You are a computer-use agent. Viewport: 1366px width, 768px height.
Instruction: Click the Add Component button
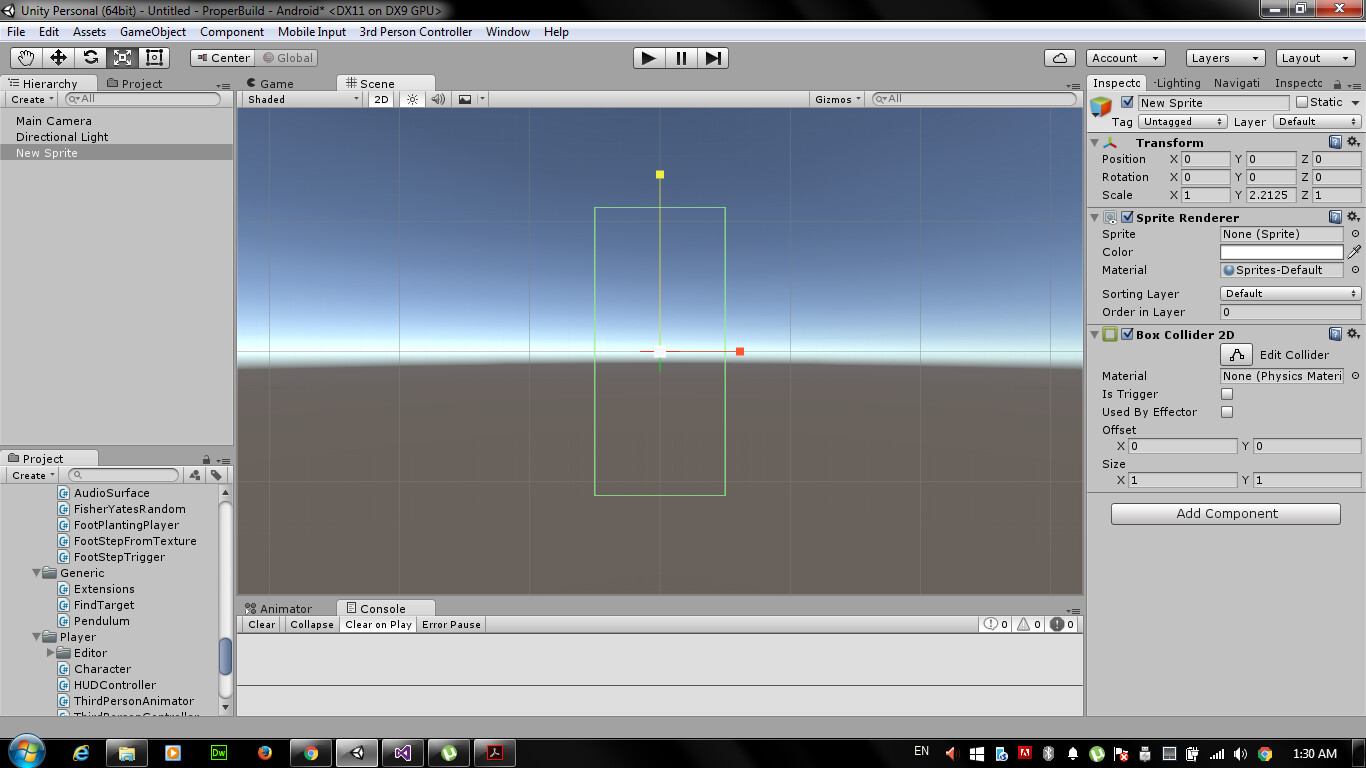point(1225,513)
